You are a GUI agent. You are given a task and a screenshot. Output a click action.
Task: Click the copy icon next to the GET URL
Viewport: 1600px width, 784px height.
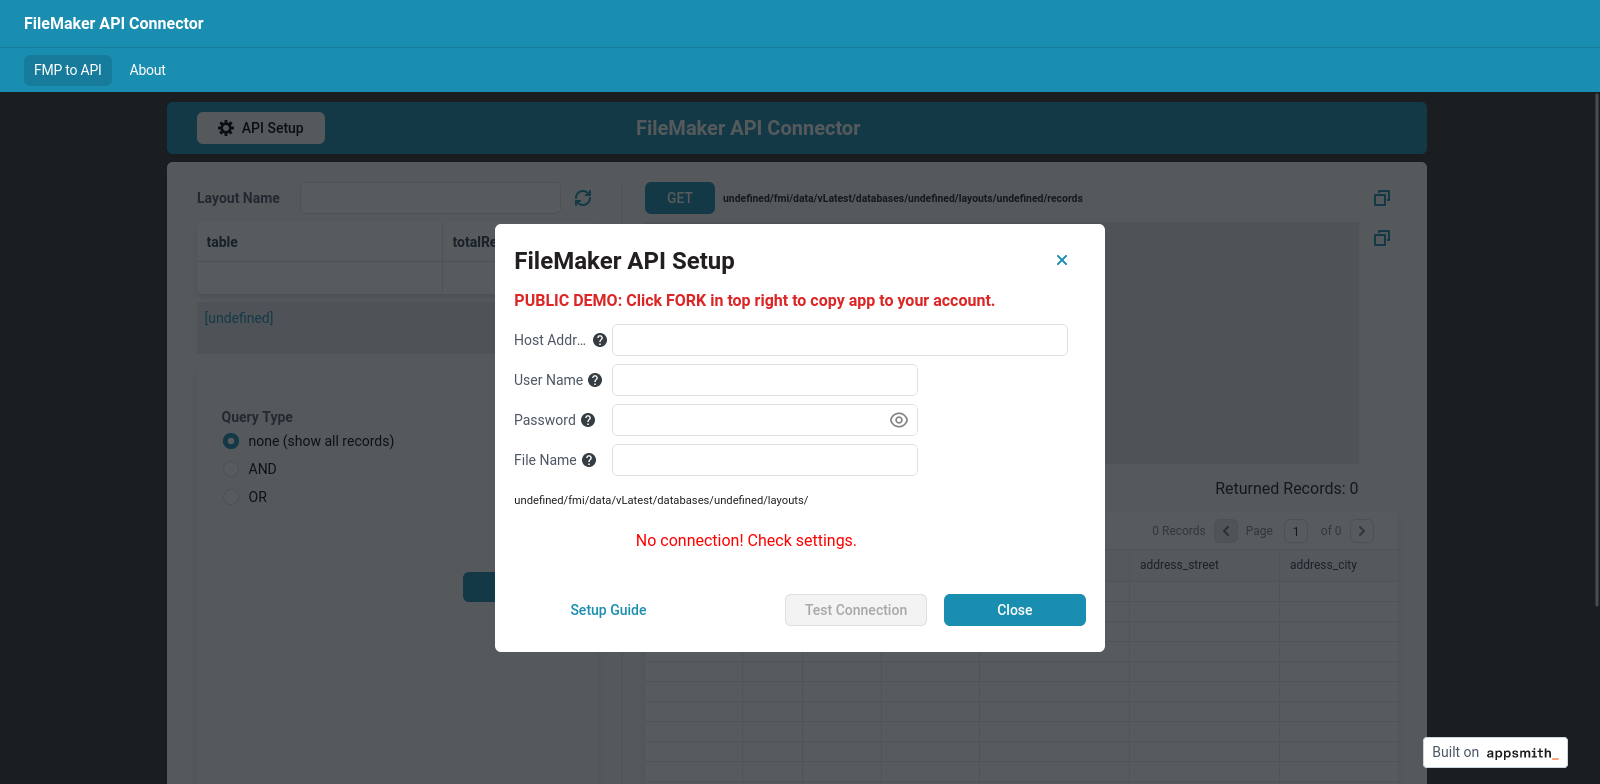point(1382,198)
